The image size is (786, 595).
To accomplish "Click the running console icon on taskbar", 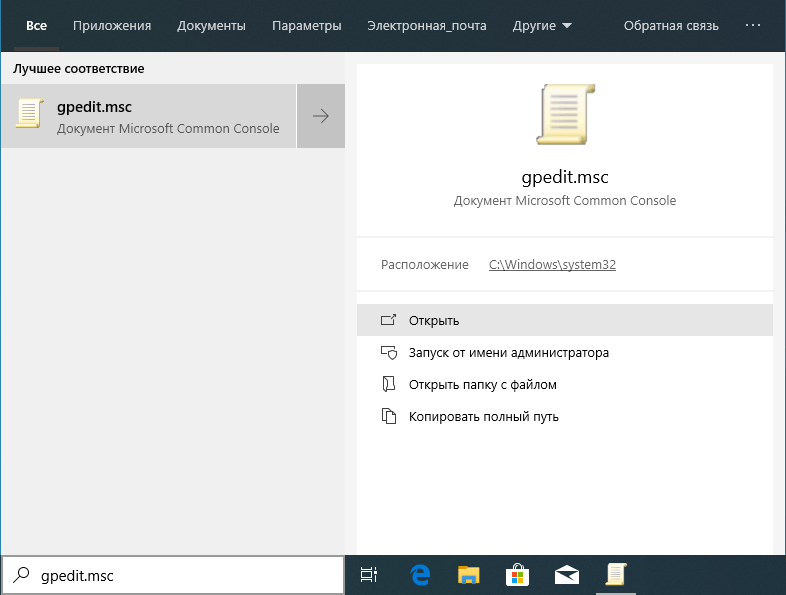I will [616, 574].
